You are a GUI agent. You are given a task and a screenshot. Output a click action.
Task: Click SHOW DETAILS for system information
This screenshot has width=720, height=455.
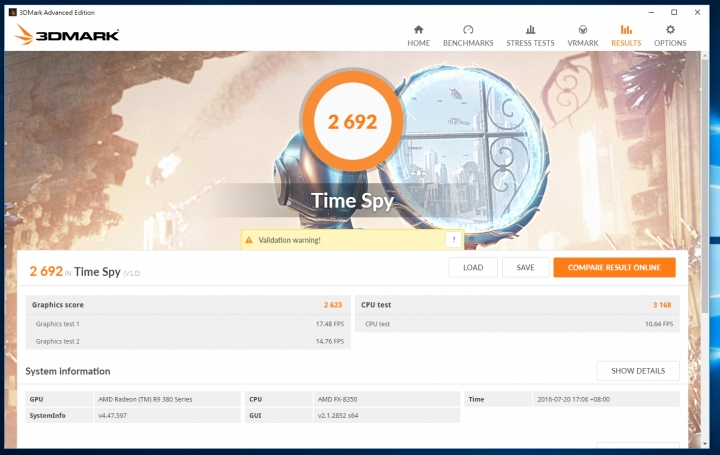point(638,371)
